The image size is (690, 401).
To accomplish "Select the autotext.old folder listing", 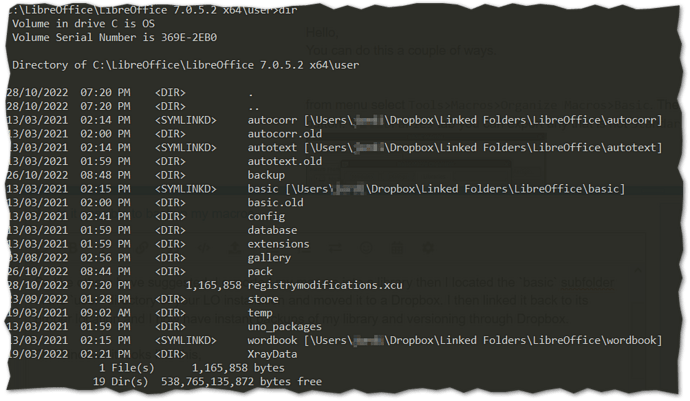I will [285, 161].
